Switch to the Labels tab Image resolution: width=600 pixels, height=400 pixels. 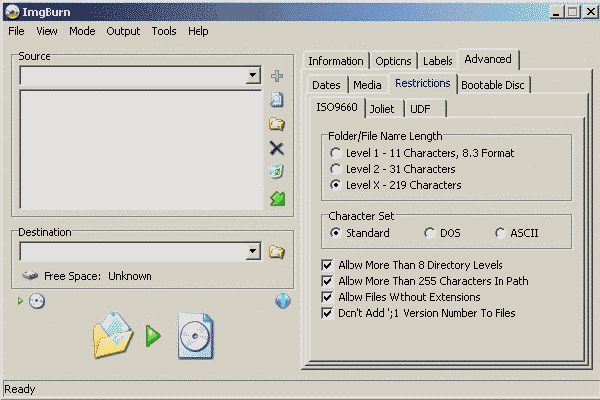(437, 61)
